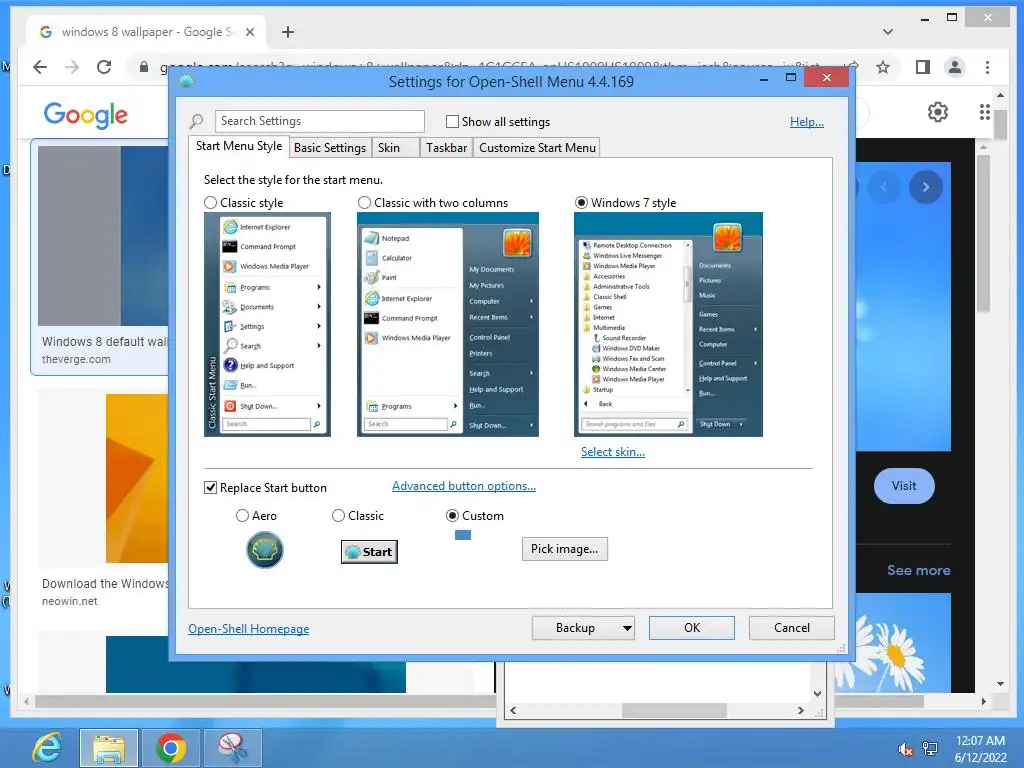
Task: Open the Taskbar tab
Action: [447, 148]
